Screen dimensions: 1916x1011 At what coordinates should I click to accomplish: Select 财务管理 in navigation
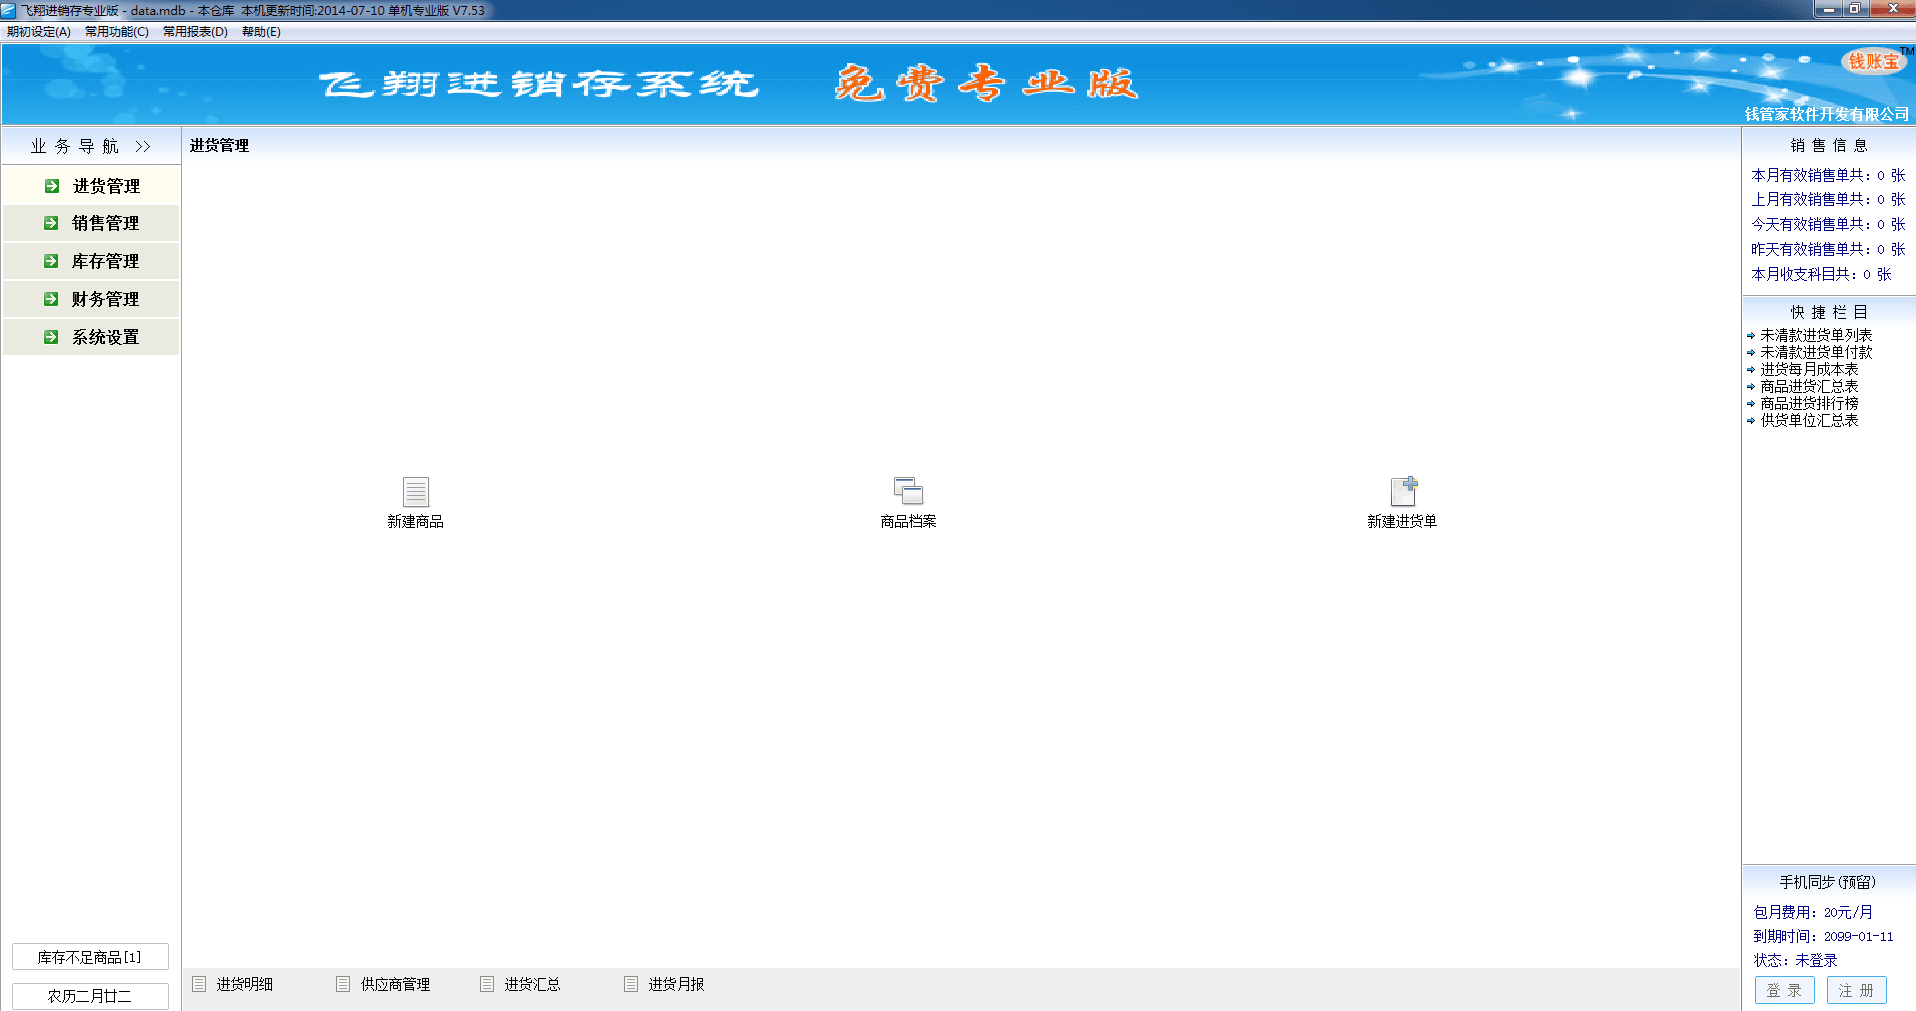click(x=105, y=300)
